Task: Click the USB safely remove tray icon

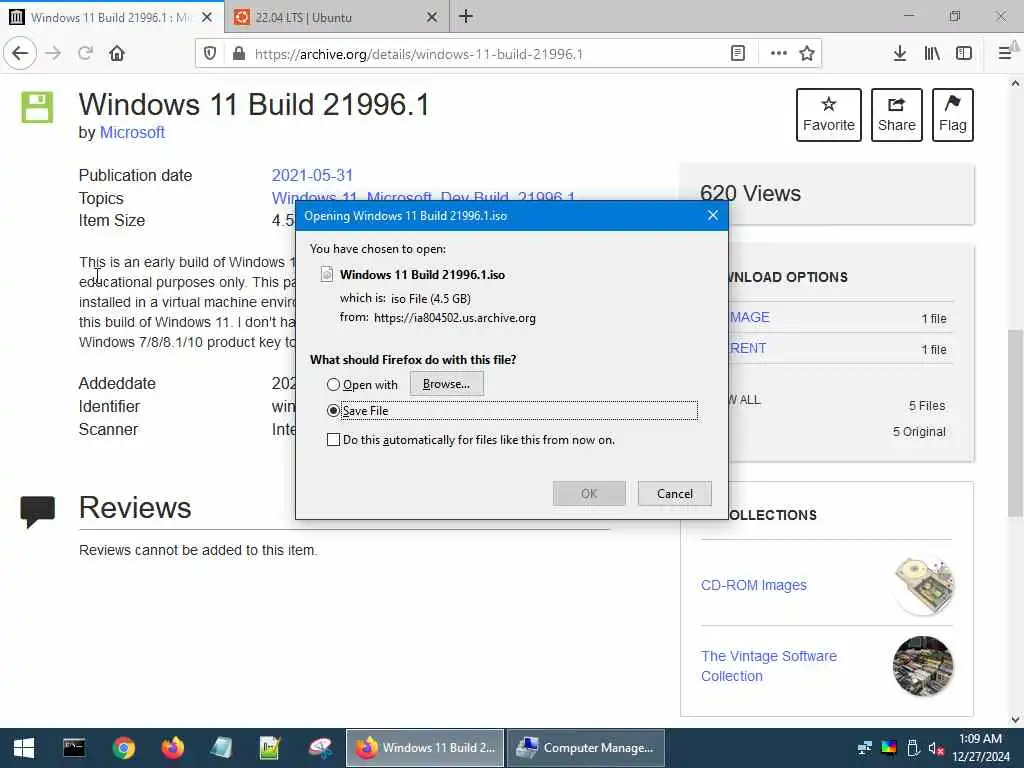Action: 913,748
